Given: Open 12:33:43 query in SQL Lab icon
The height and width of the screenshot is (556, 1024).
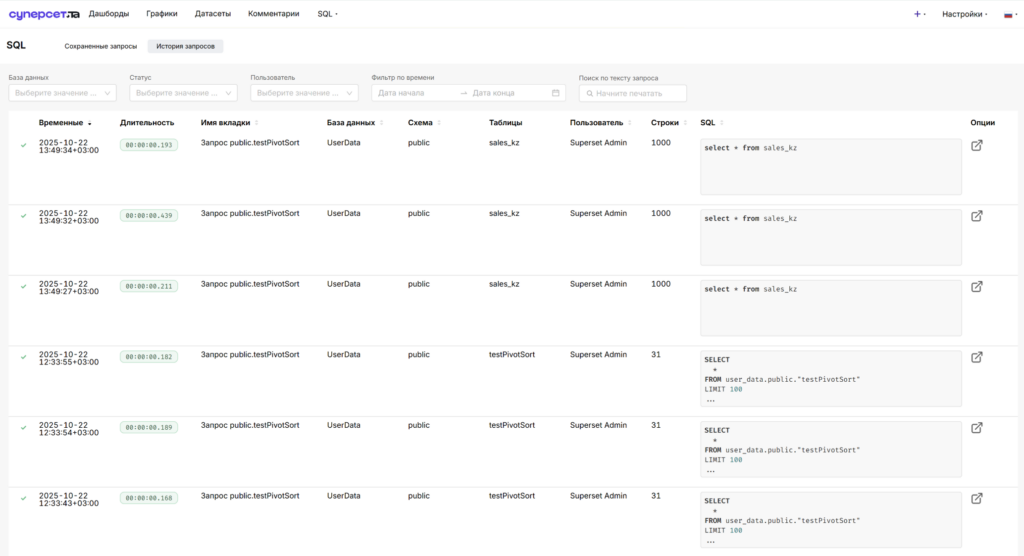Looking at the screenshot, I should 976,499.
